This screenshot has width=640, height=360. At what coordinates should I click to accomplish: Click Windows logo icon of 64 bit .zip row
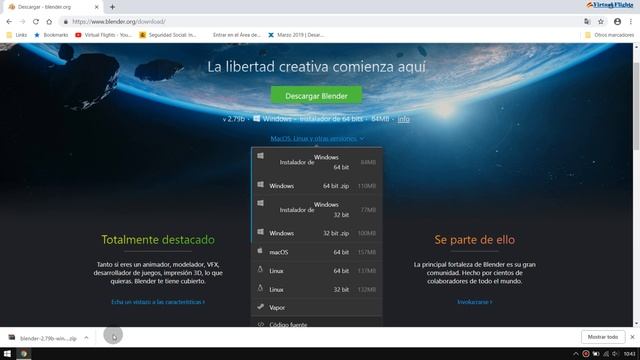coord(260,184)
